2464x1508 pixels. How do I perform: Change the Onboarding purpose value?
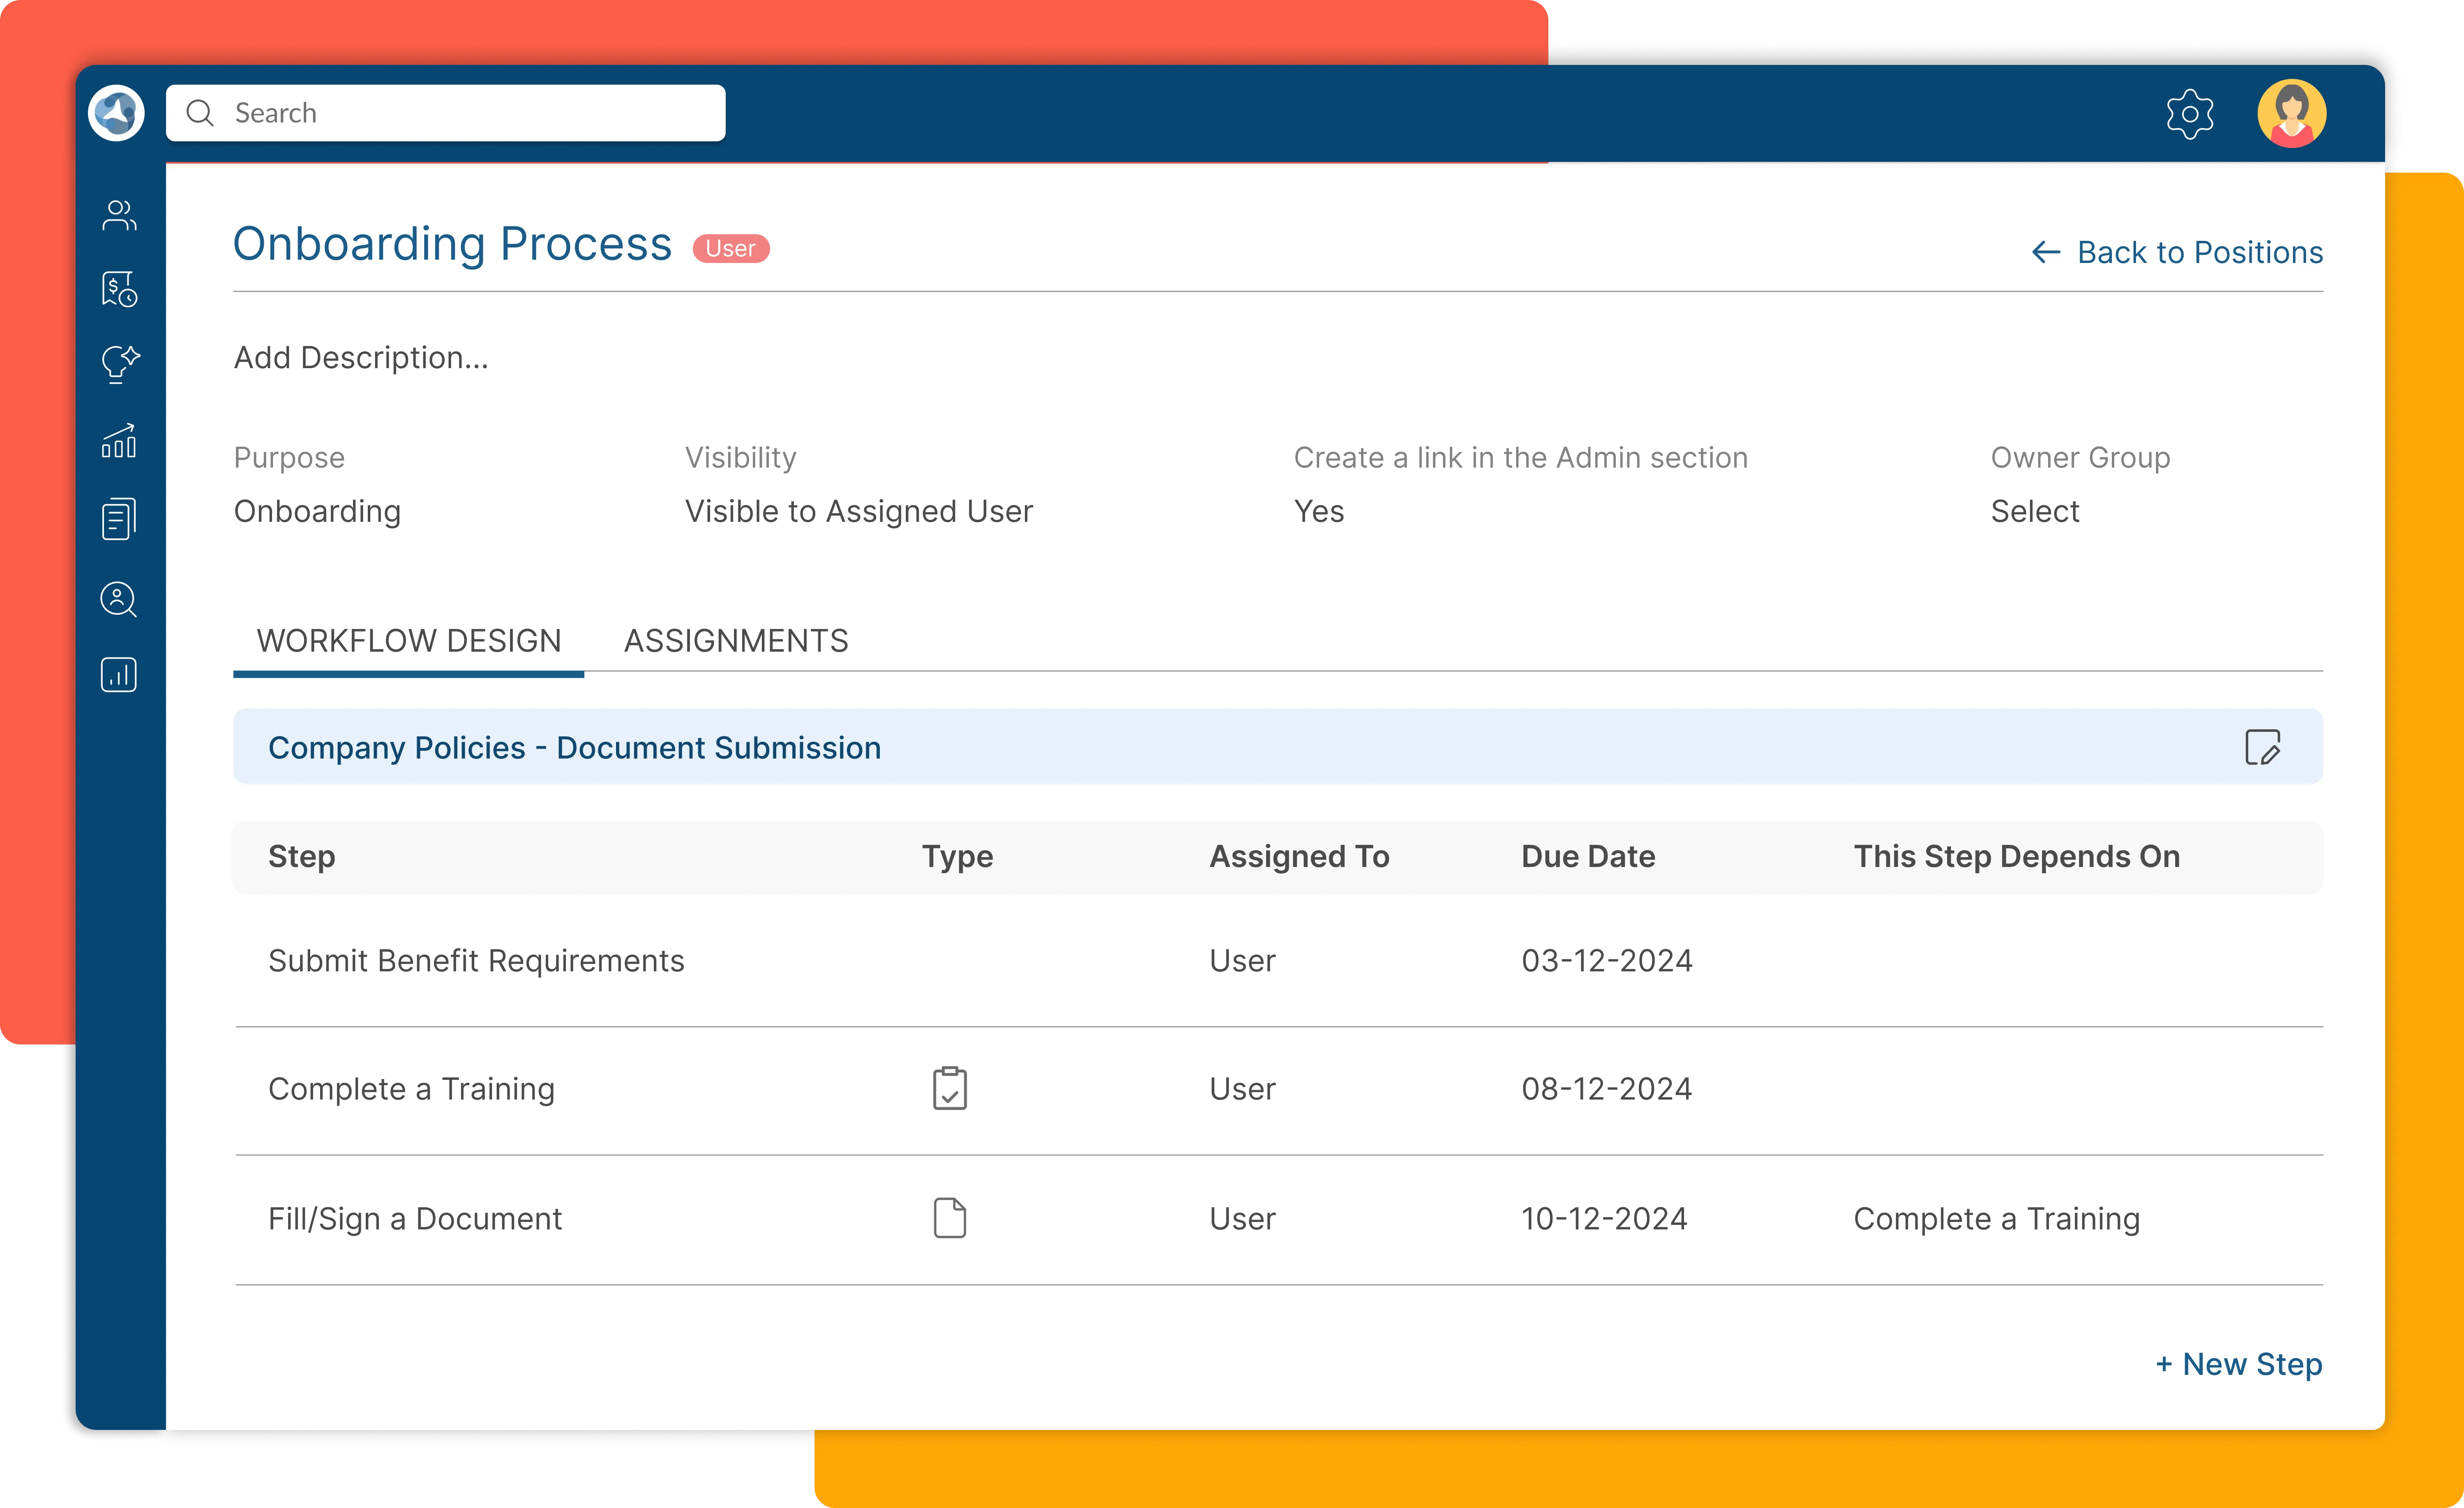click(317, 511)
